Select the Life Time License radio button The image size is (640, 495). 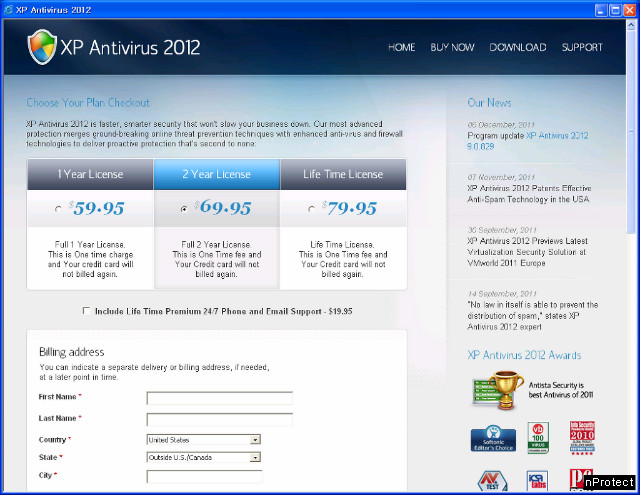click(x=311, y=209)
